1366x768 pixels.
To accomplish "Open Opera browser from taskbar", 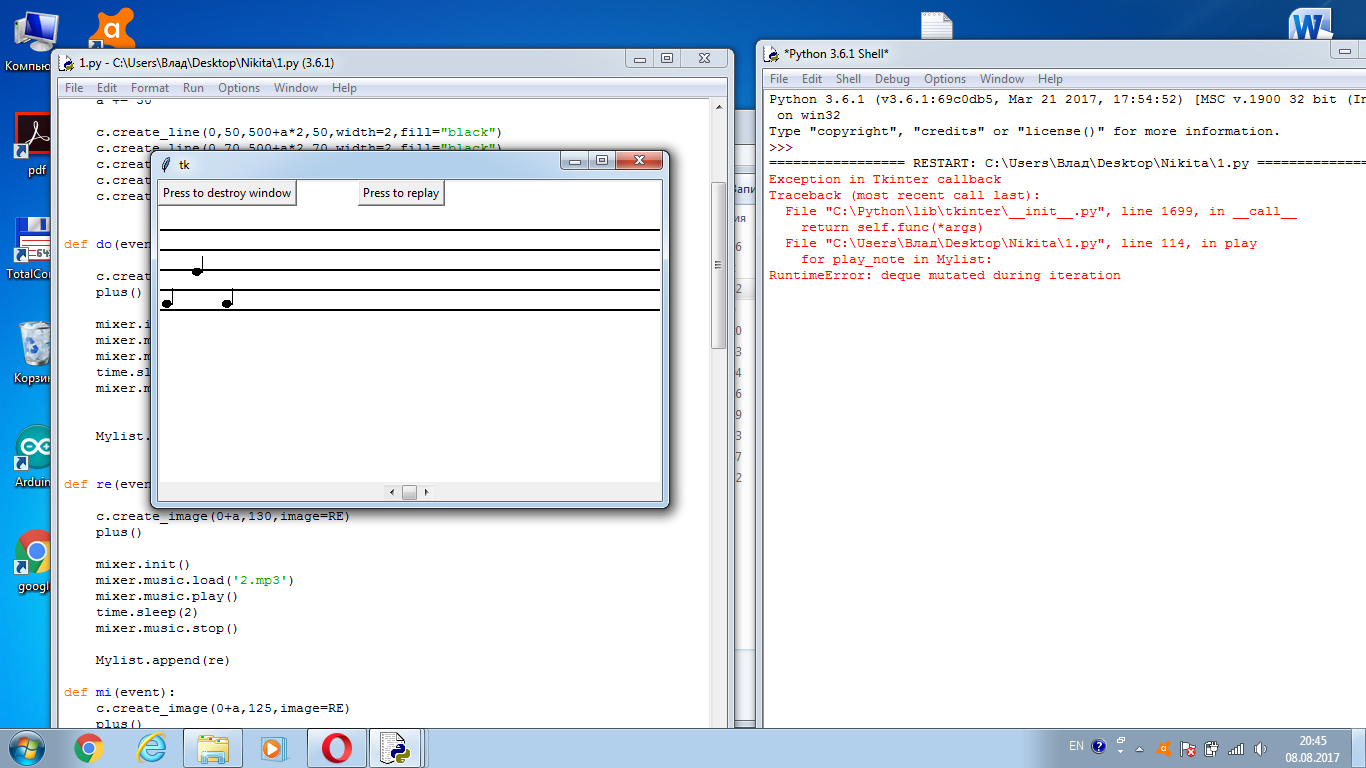I will (336, 748).
